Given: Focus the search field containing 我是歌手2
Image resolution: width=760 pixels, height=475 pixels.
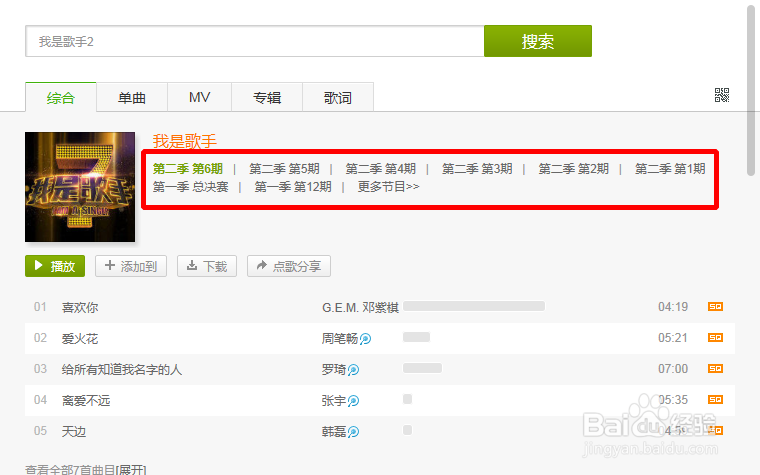Looking at the screenshot, I should [255, 41].
